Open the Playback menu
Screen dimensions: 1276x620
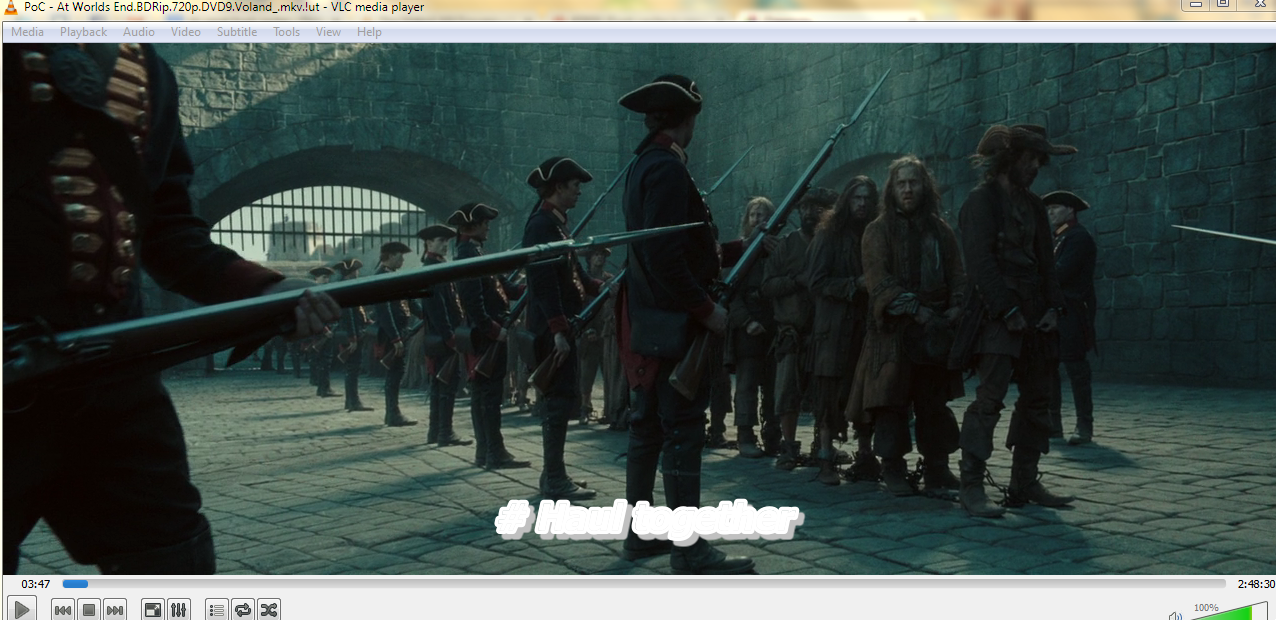[x=83, y=32]
